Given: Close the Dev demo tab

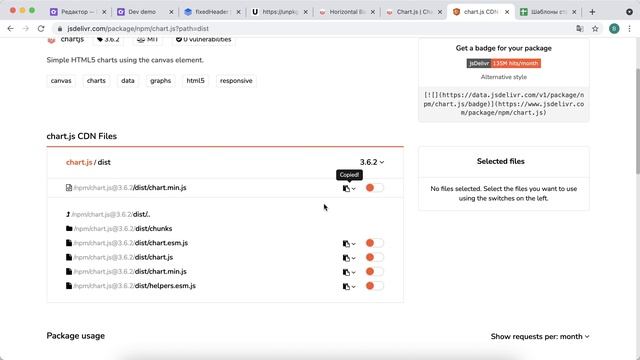Looking at the screenshot, I should pos(171,12).
